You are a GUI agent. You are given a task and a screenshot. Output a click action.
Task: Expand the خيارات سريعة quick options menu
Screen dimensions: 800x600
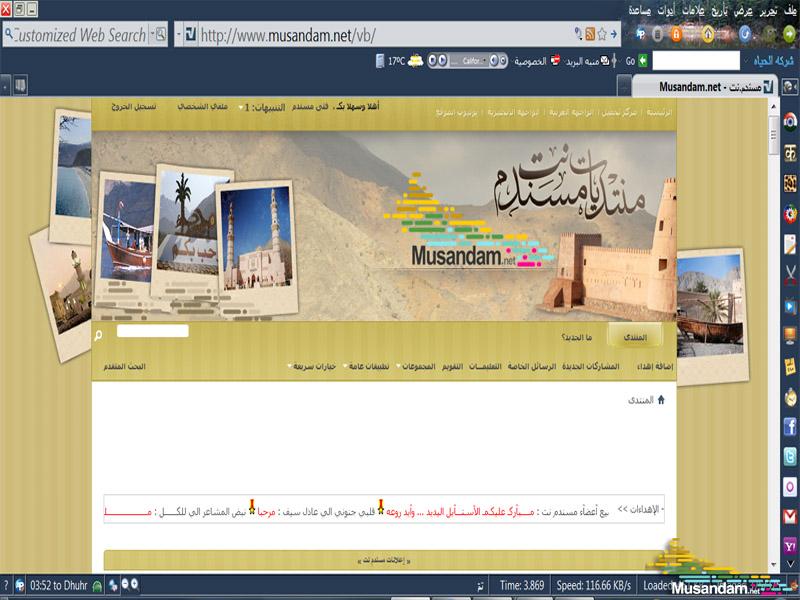click(x=289, y=366)
